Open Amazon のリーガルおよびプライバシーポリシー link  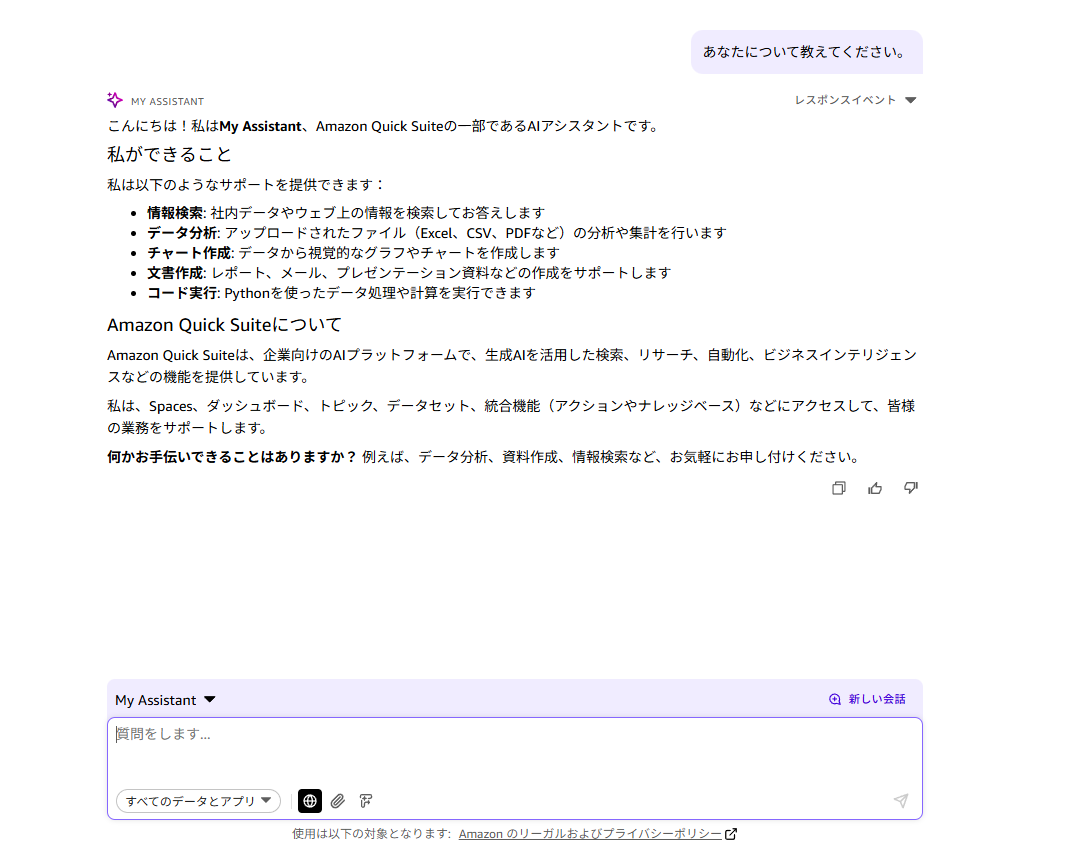click(x=590, y=834)
